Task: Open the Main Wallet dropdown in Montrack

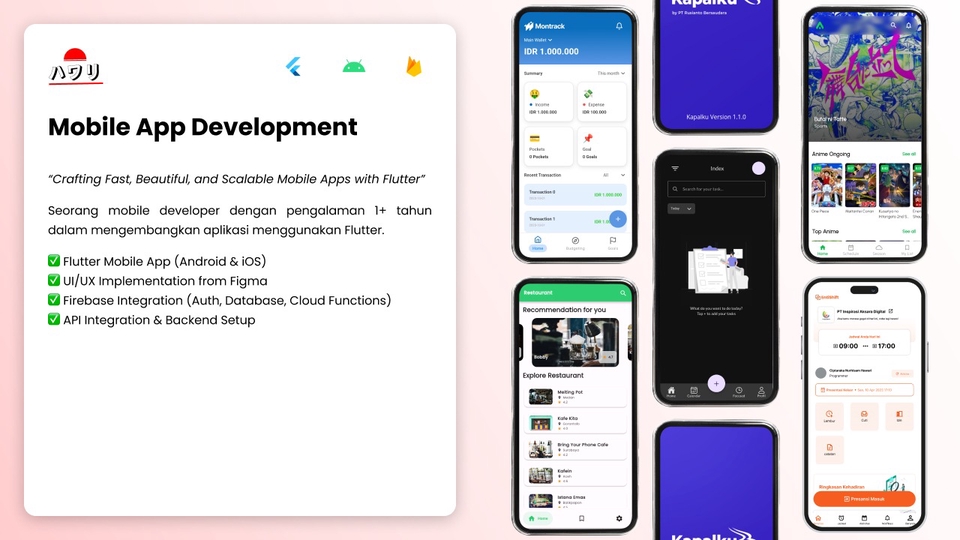Action: click(x=538, y=40)
